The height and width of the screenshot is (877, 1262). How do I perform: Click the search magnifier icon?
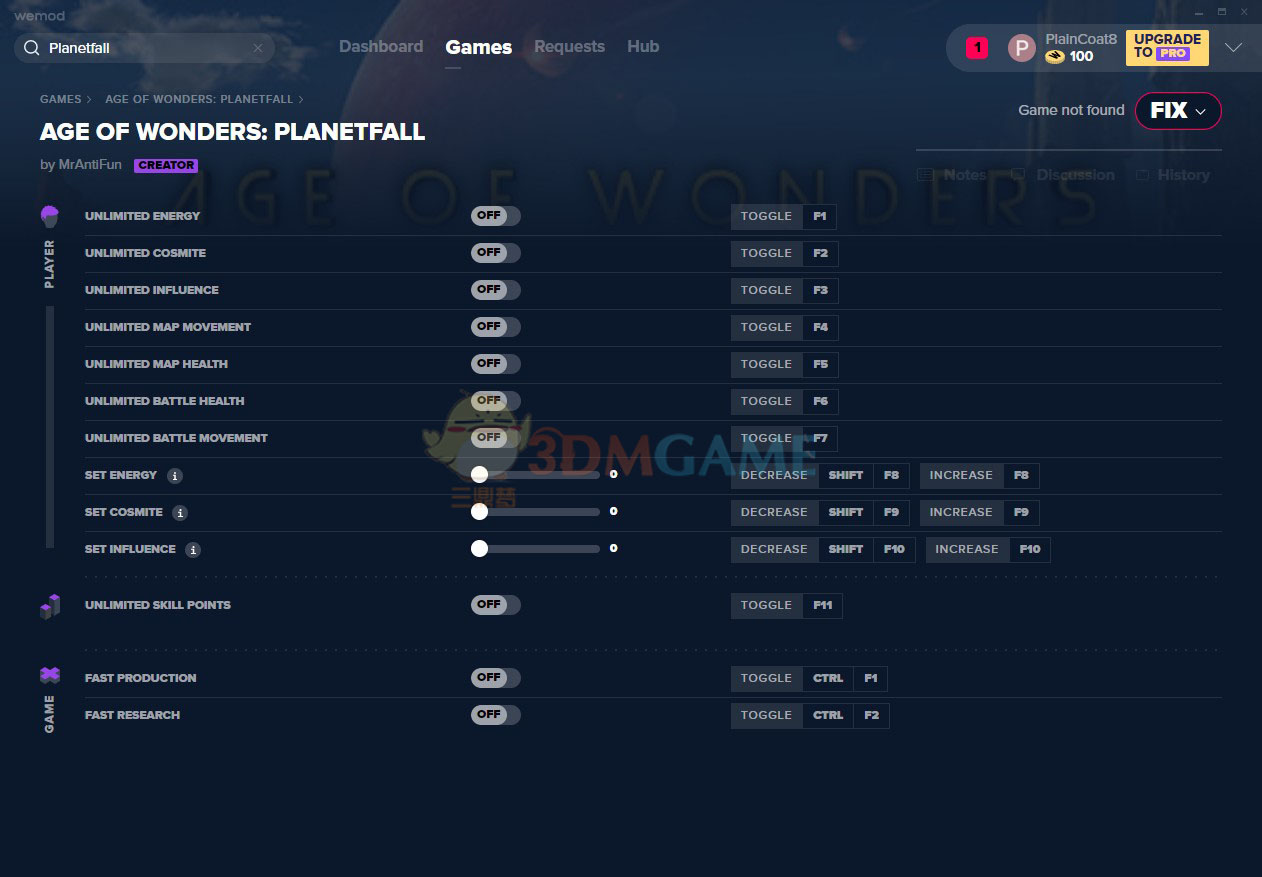(x=32, y=48)
